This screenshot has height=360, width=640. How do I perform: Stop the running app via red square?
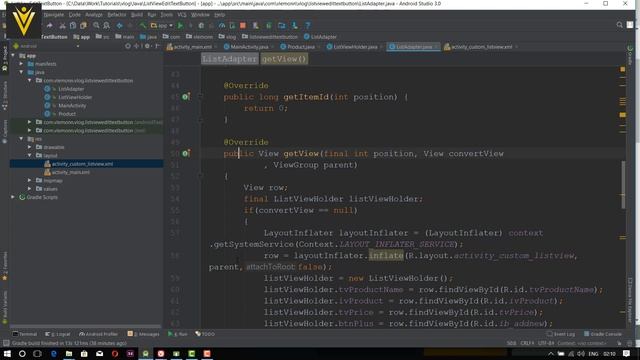(x=243, y=25)
